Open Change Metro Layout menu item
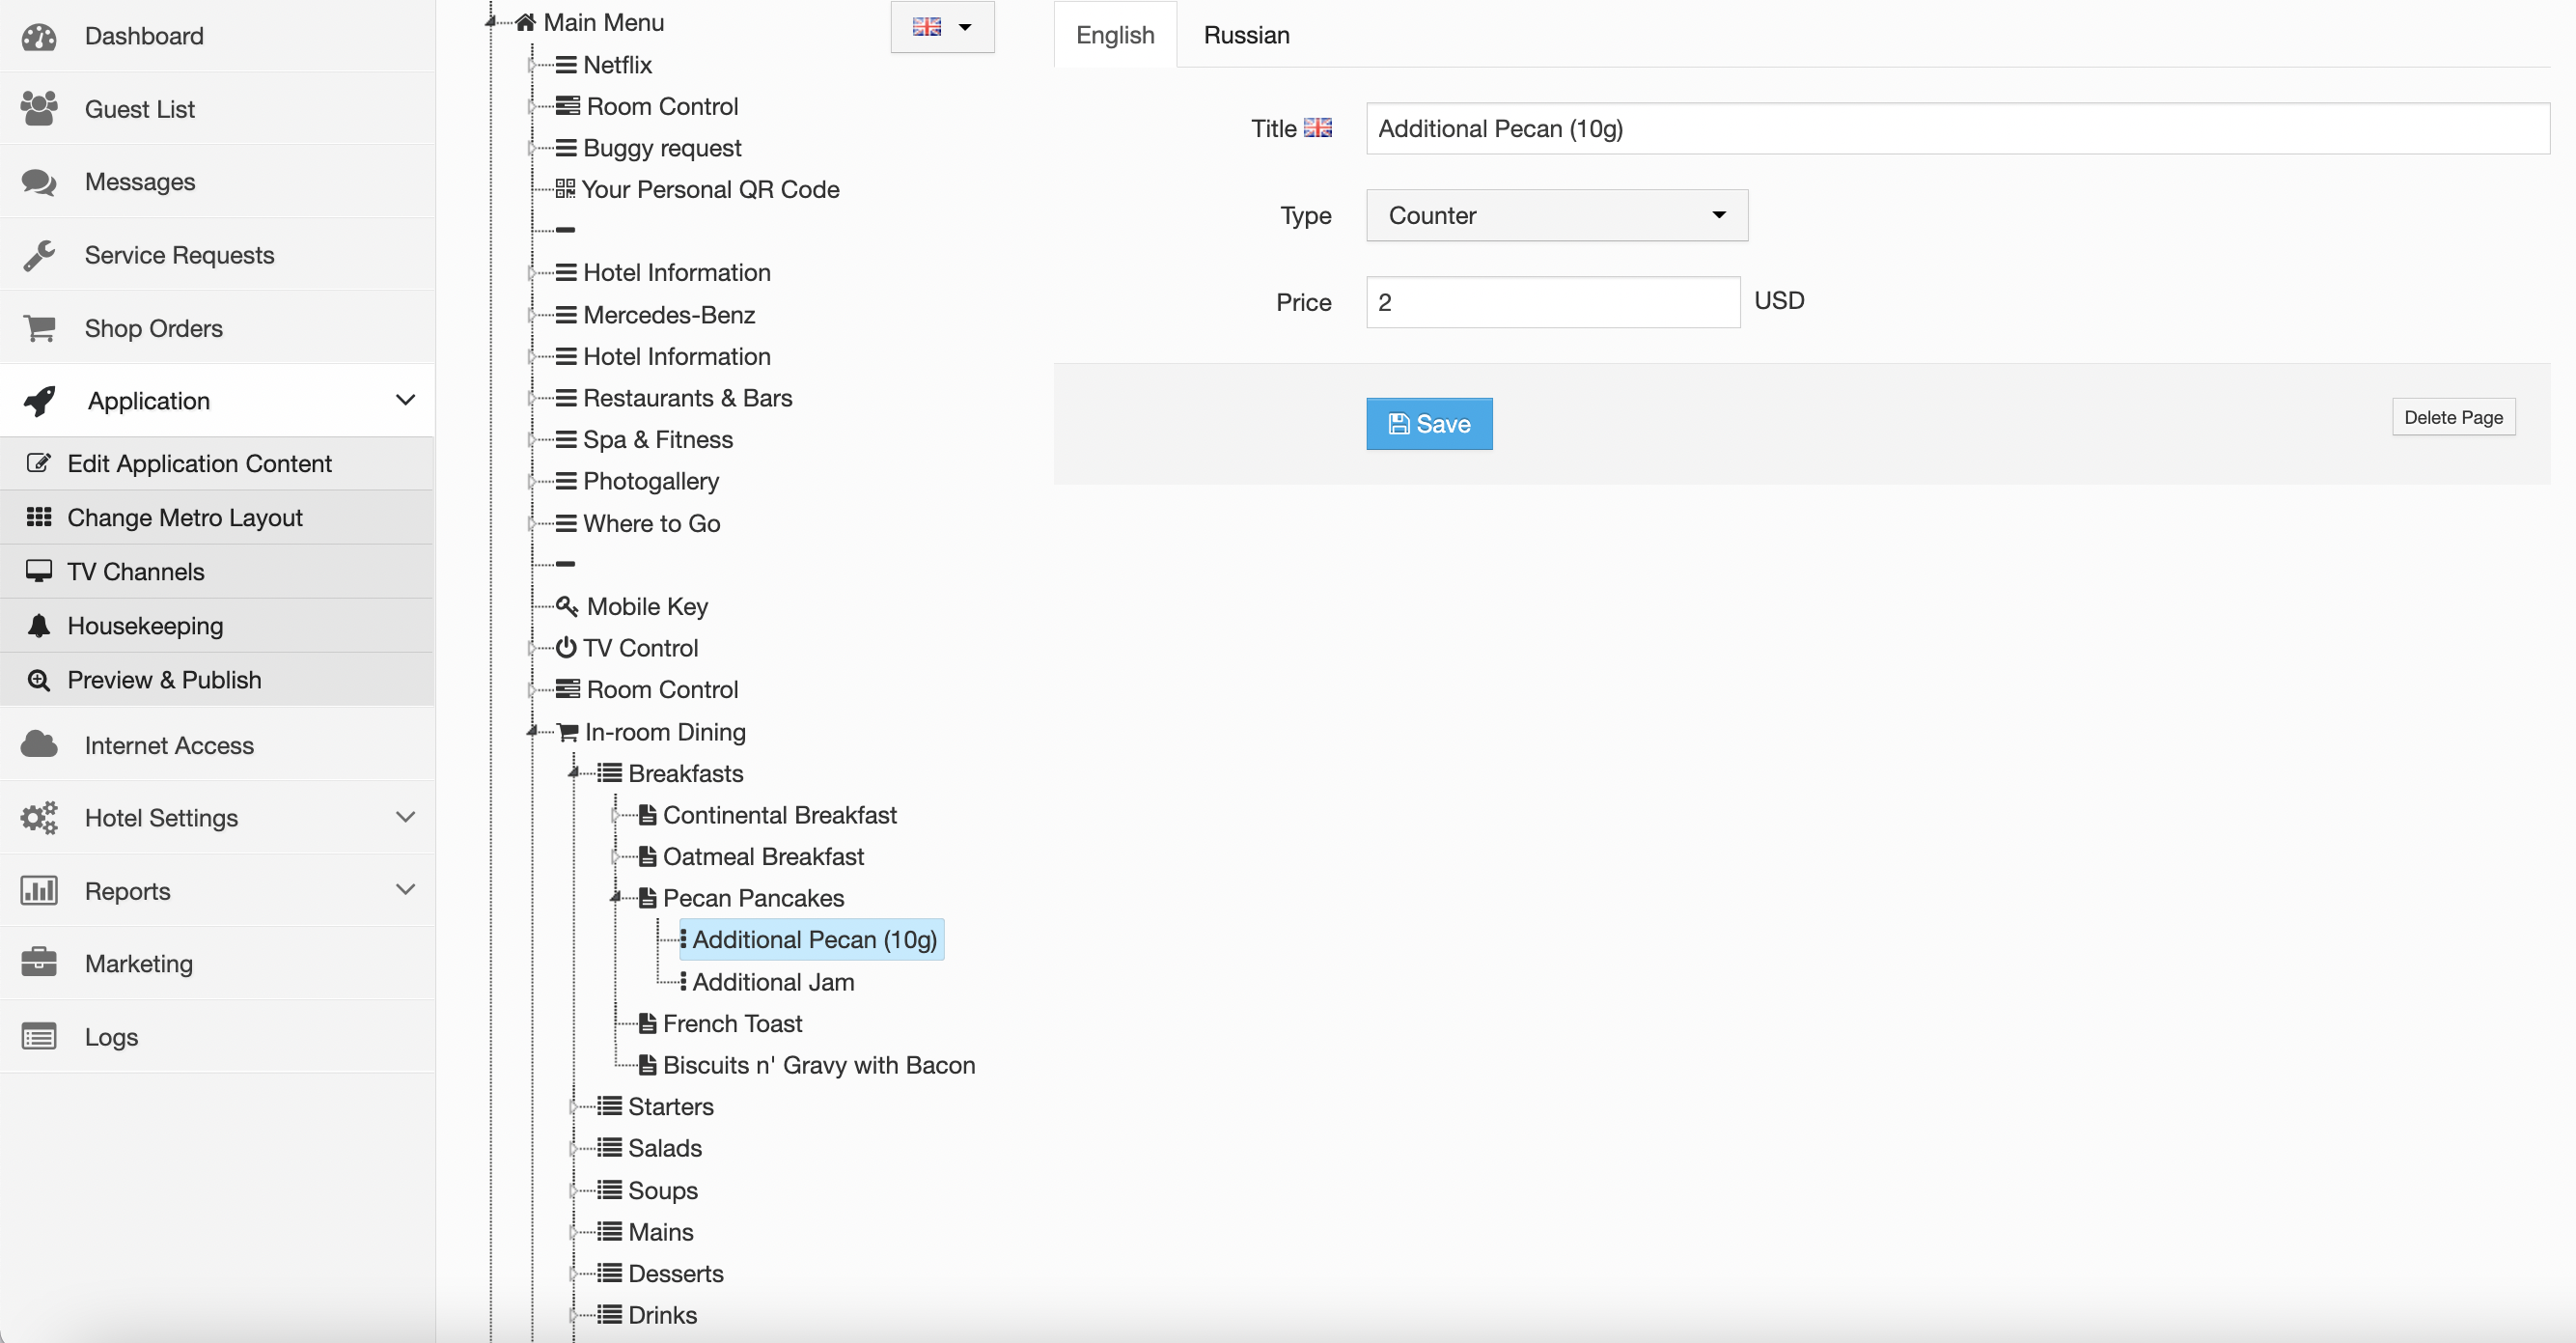The height and width of the screenshot is (1343, 2576). pos(217,517)
